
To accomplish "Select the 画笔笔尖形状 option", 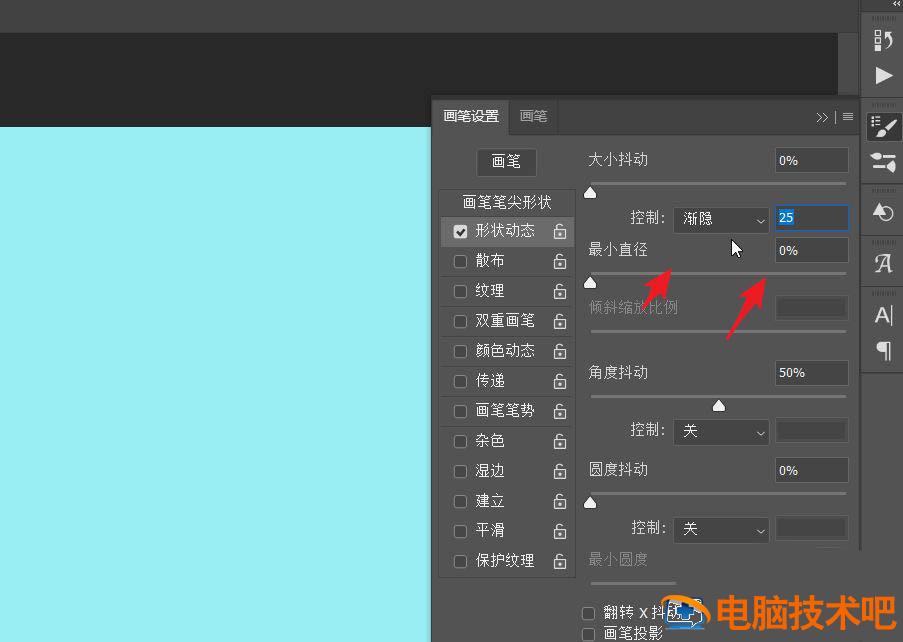I will pyautogui.click(x=507, y=202).
